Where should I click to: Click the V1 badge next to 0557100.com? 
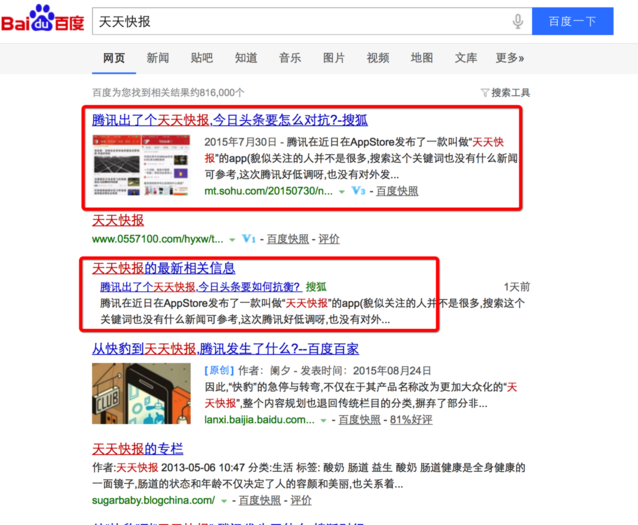point(250,240)
